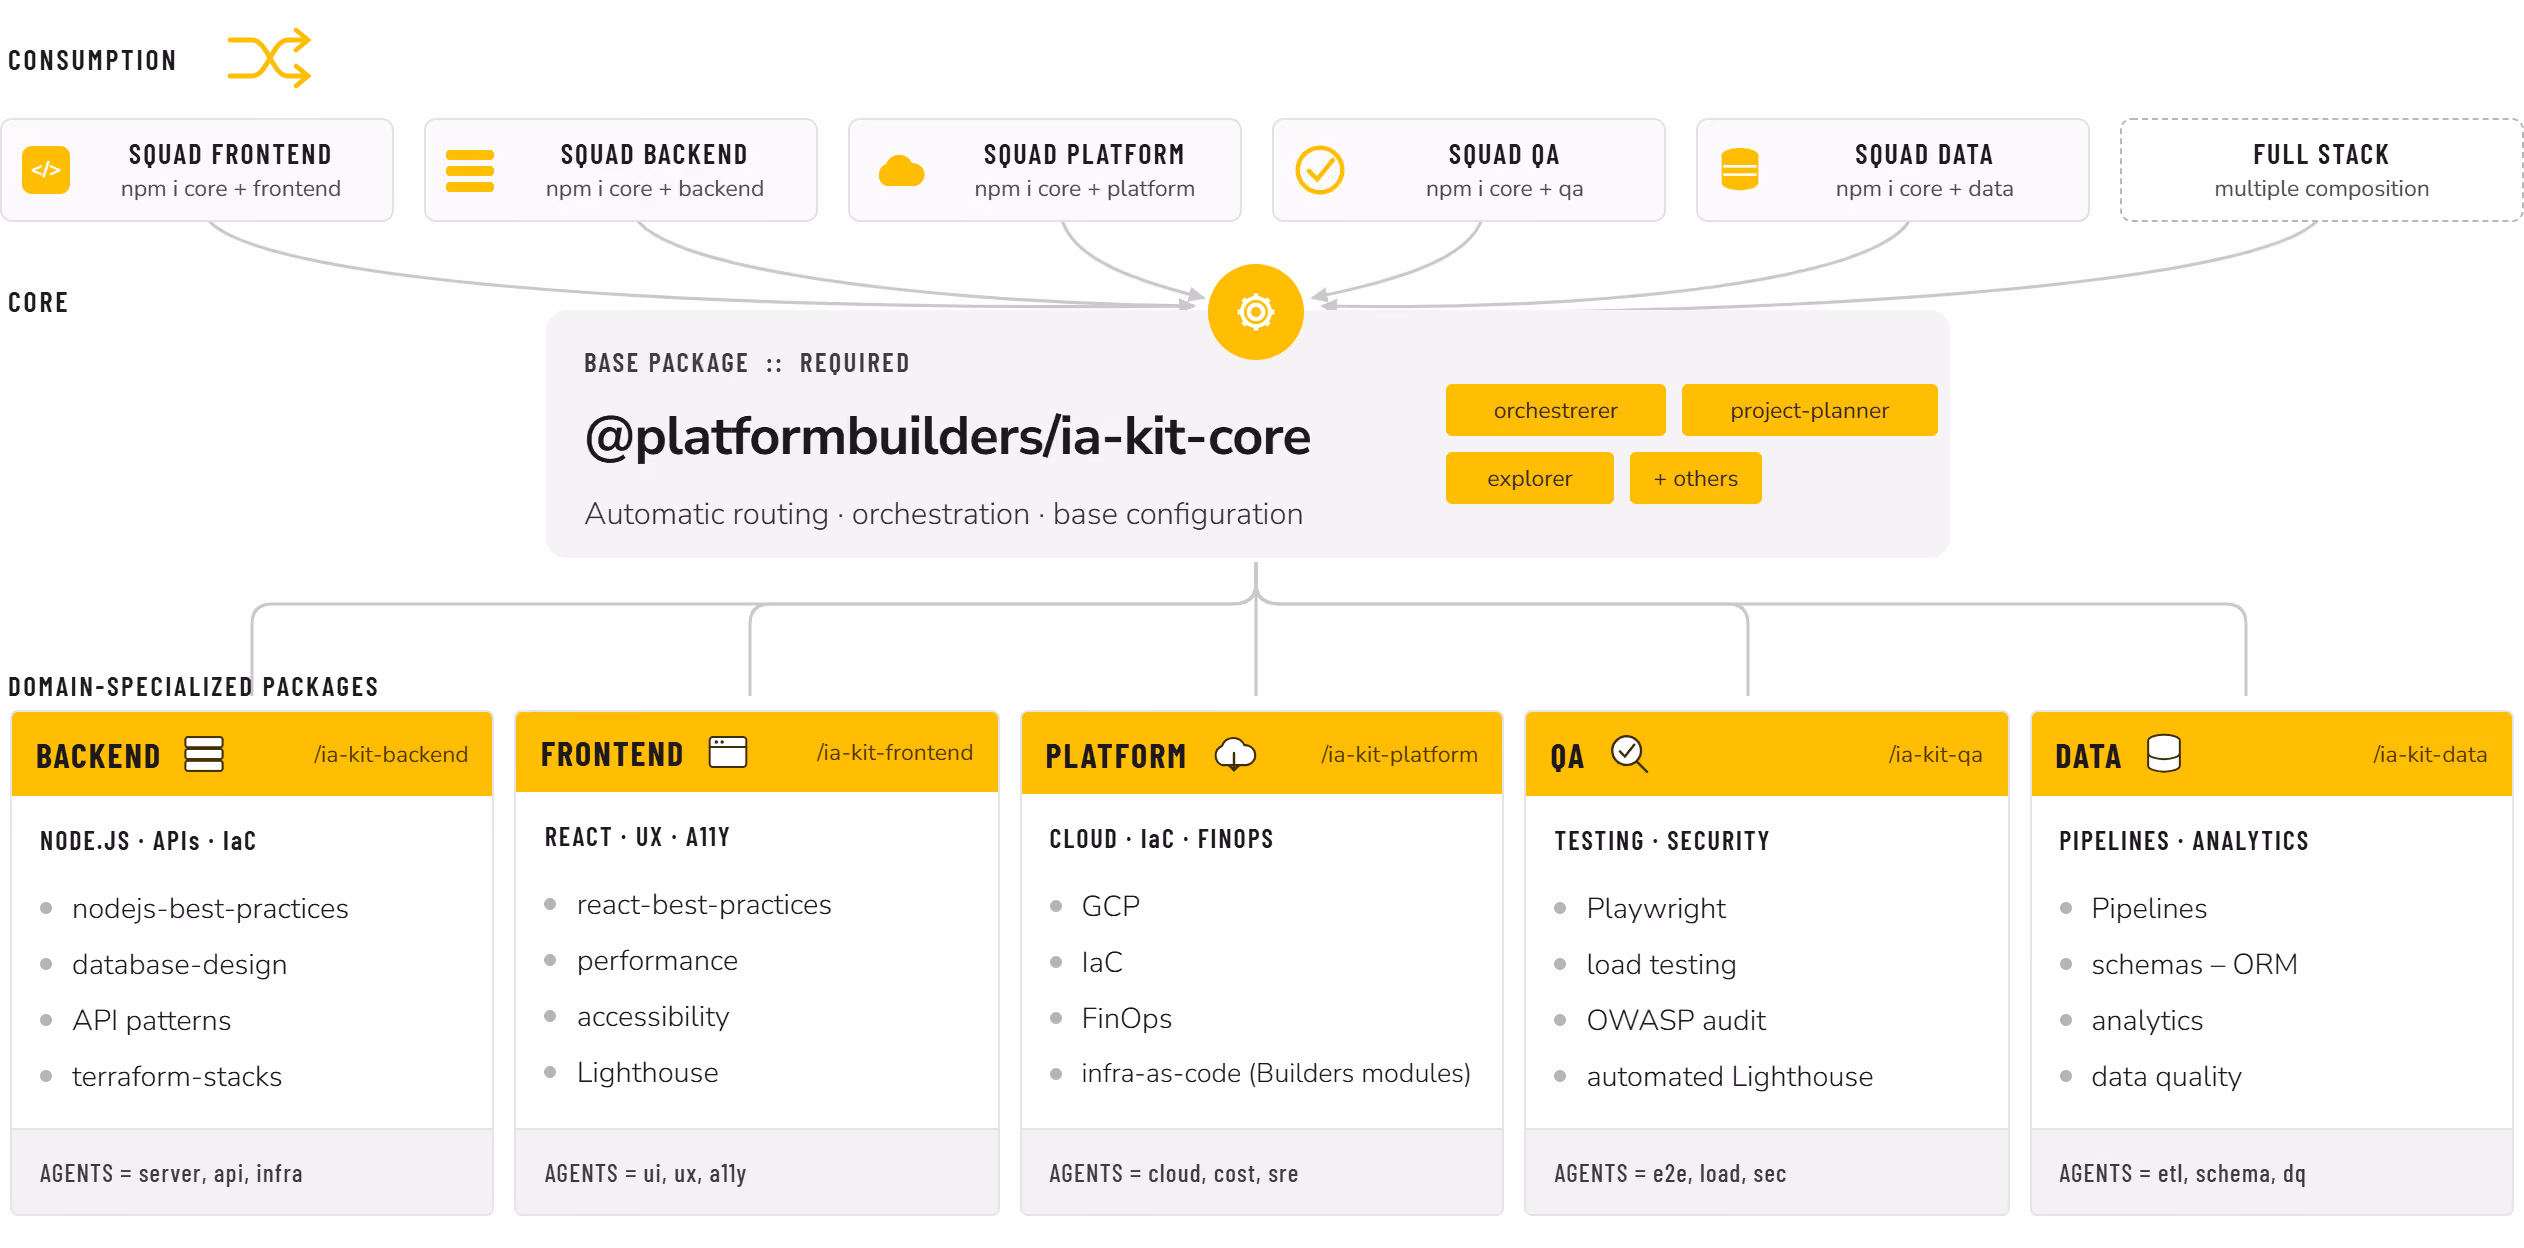
Task: Click the checkmark circle icon in Squad QA
Action: pos(1320,170)
